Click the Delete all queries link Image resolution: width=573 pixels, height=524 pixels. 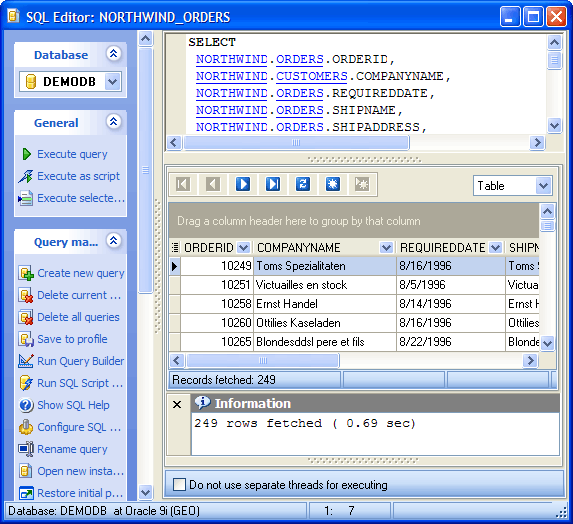79,317
